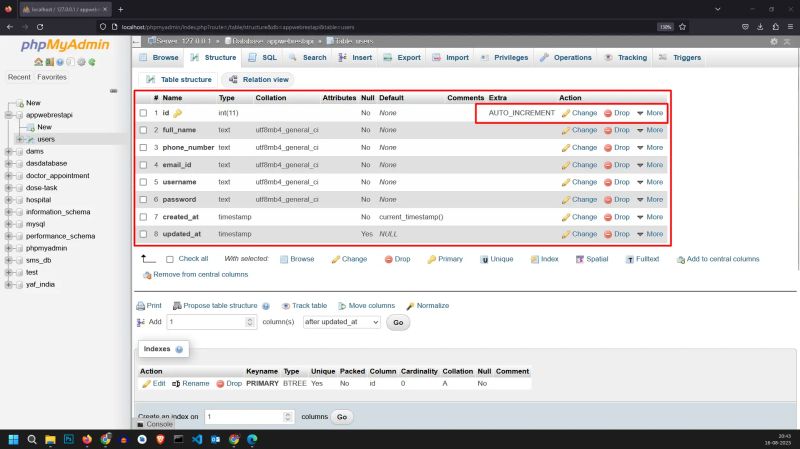
Task: Click the green reload navigation icon
Action: click(92, 62)
